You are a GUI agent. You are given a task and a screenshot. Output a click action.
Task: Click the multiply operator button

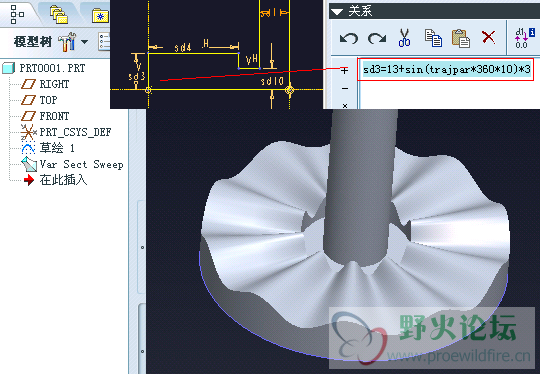click(x=345, y=106)
